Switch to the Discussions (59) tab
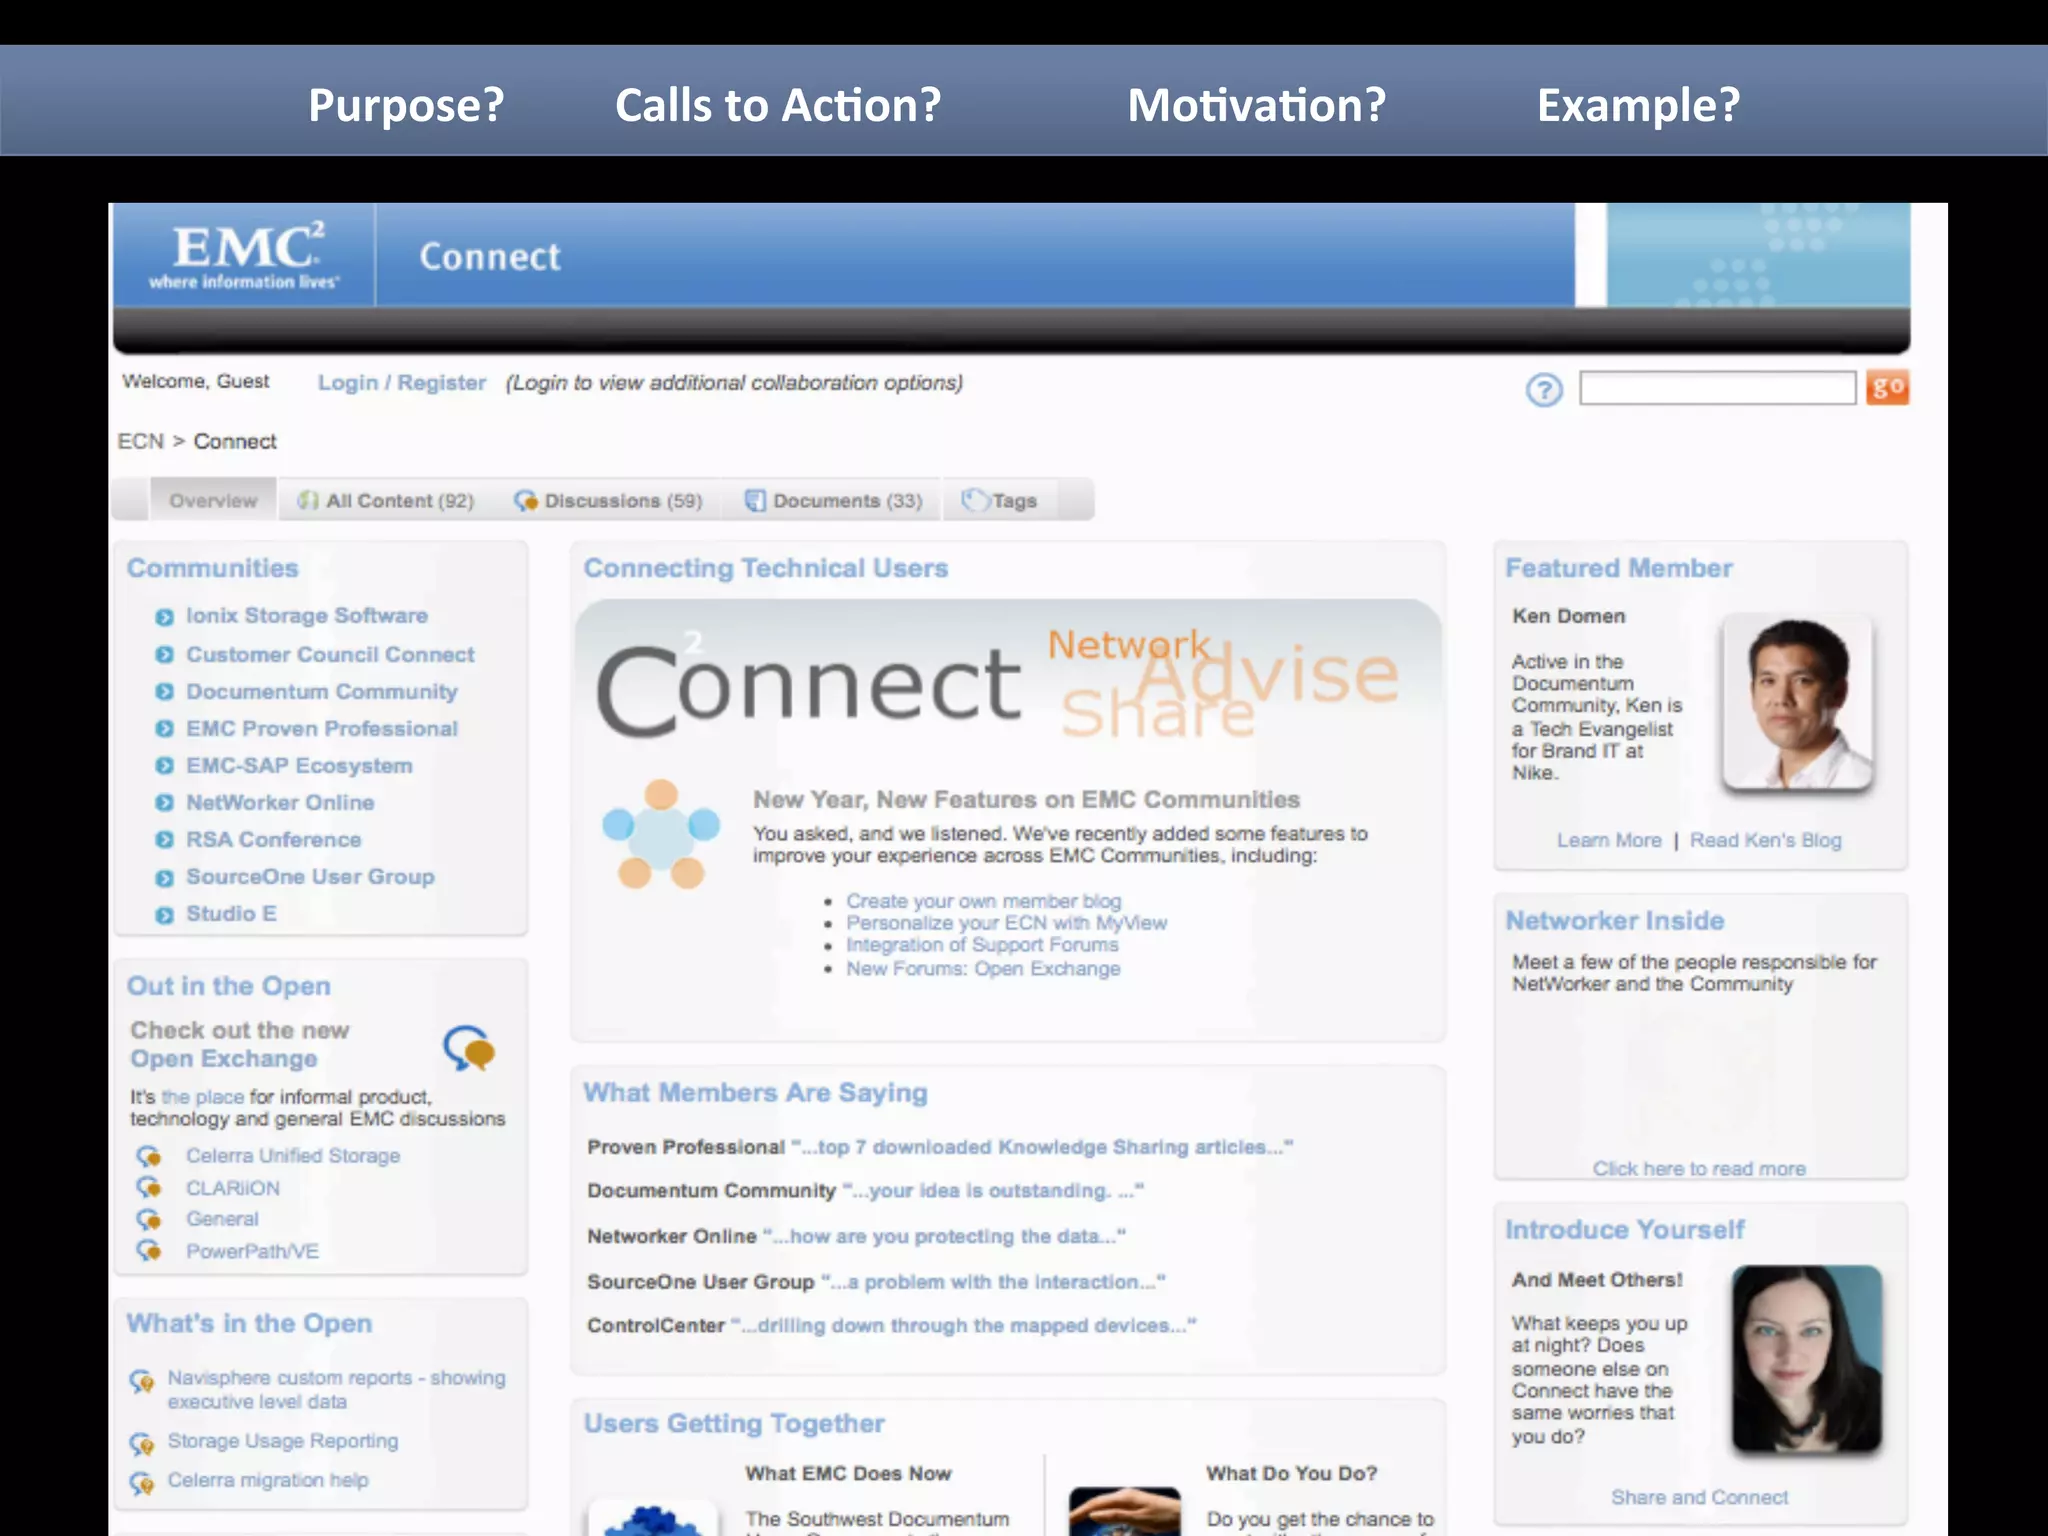The height and width of the screenshot is (1536, 2048). click(608, 501)
